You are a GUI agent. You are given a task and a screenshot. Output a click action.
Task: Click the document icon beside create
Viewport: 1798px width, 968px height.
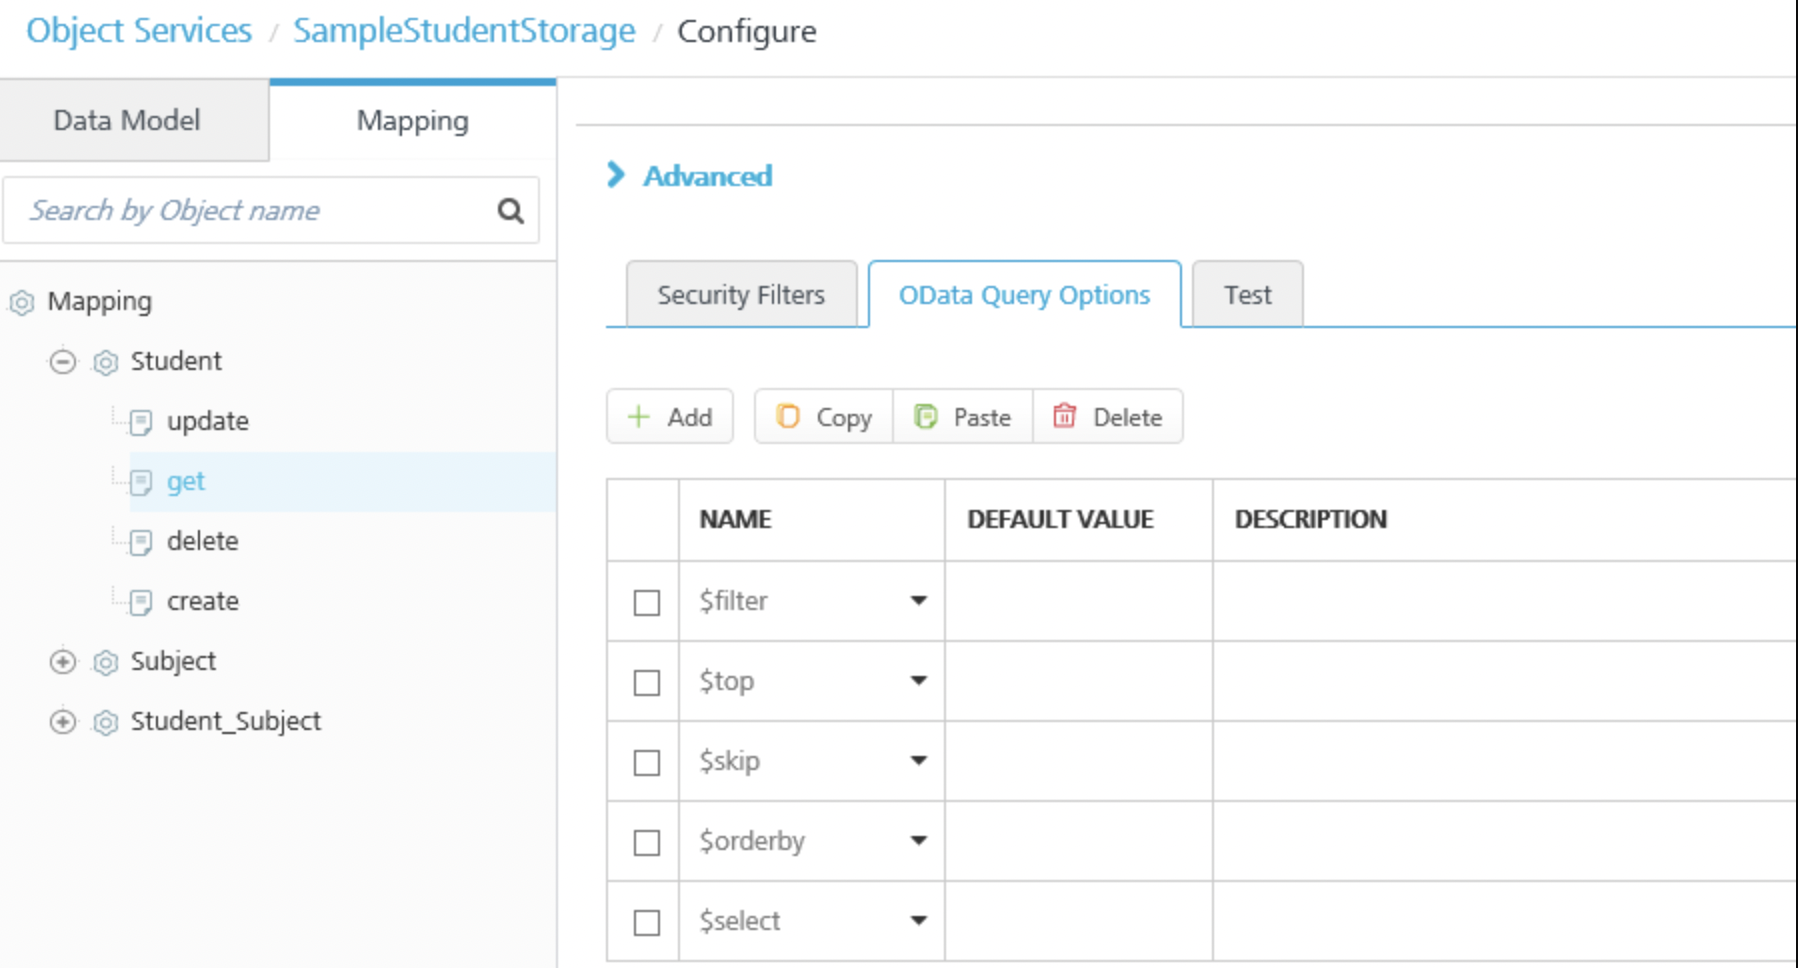(141, 602)
